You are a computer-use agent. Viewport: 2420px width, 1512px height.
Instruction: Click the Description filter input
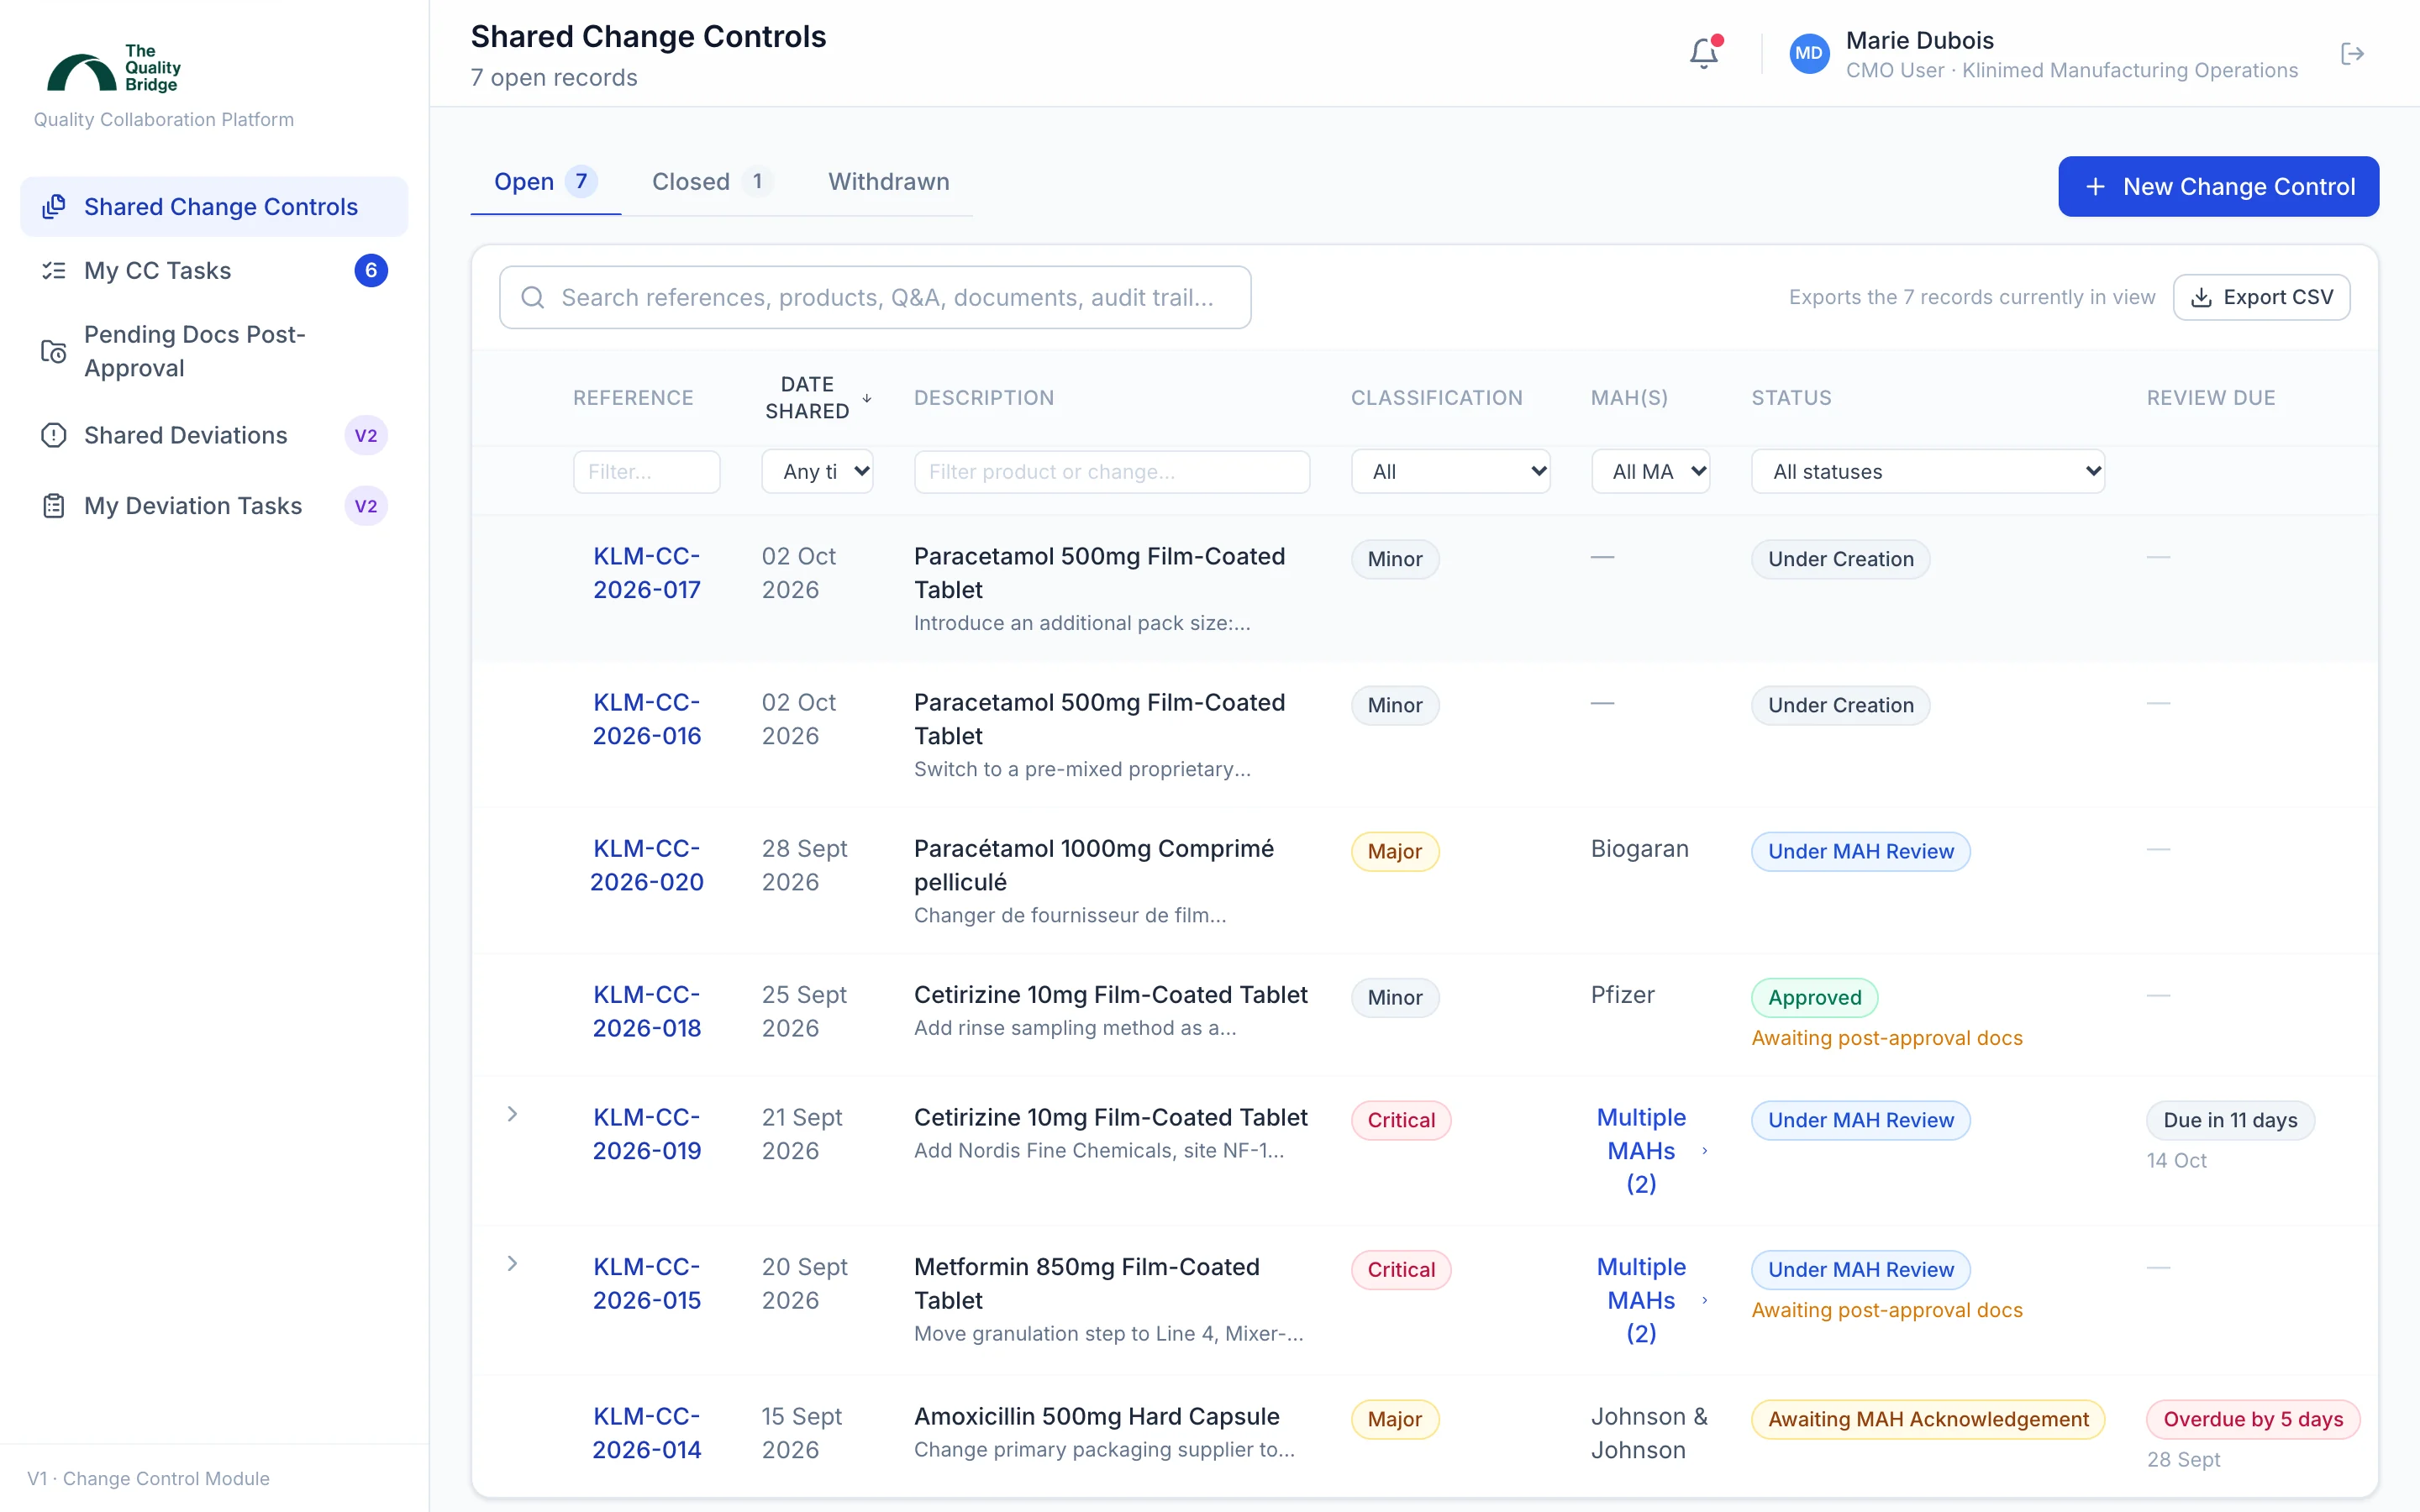pyautogui.click(x=1111, y=471)
